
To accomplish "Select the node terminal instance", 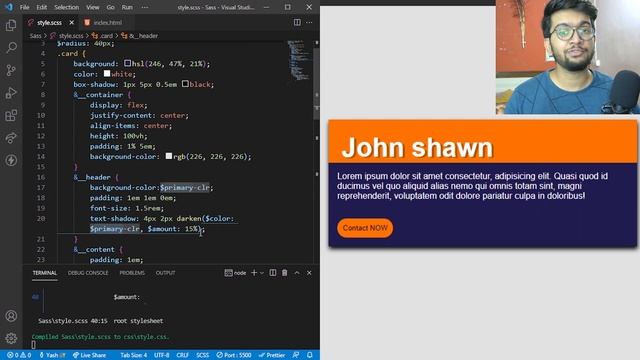I will (x=235, y=273).
